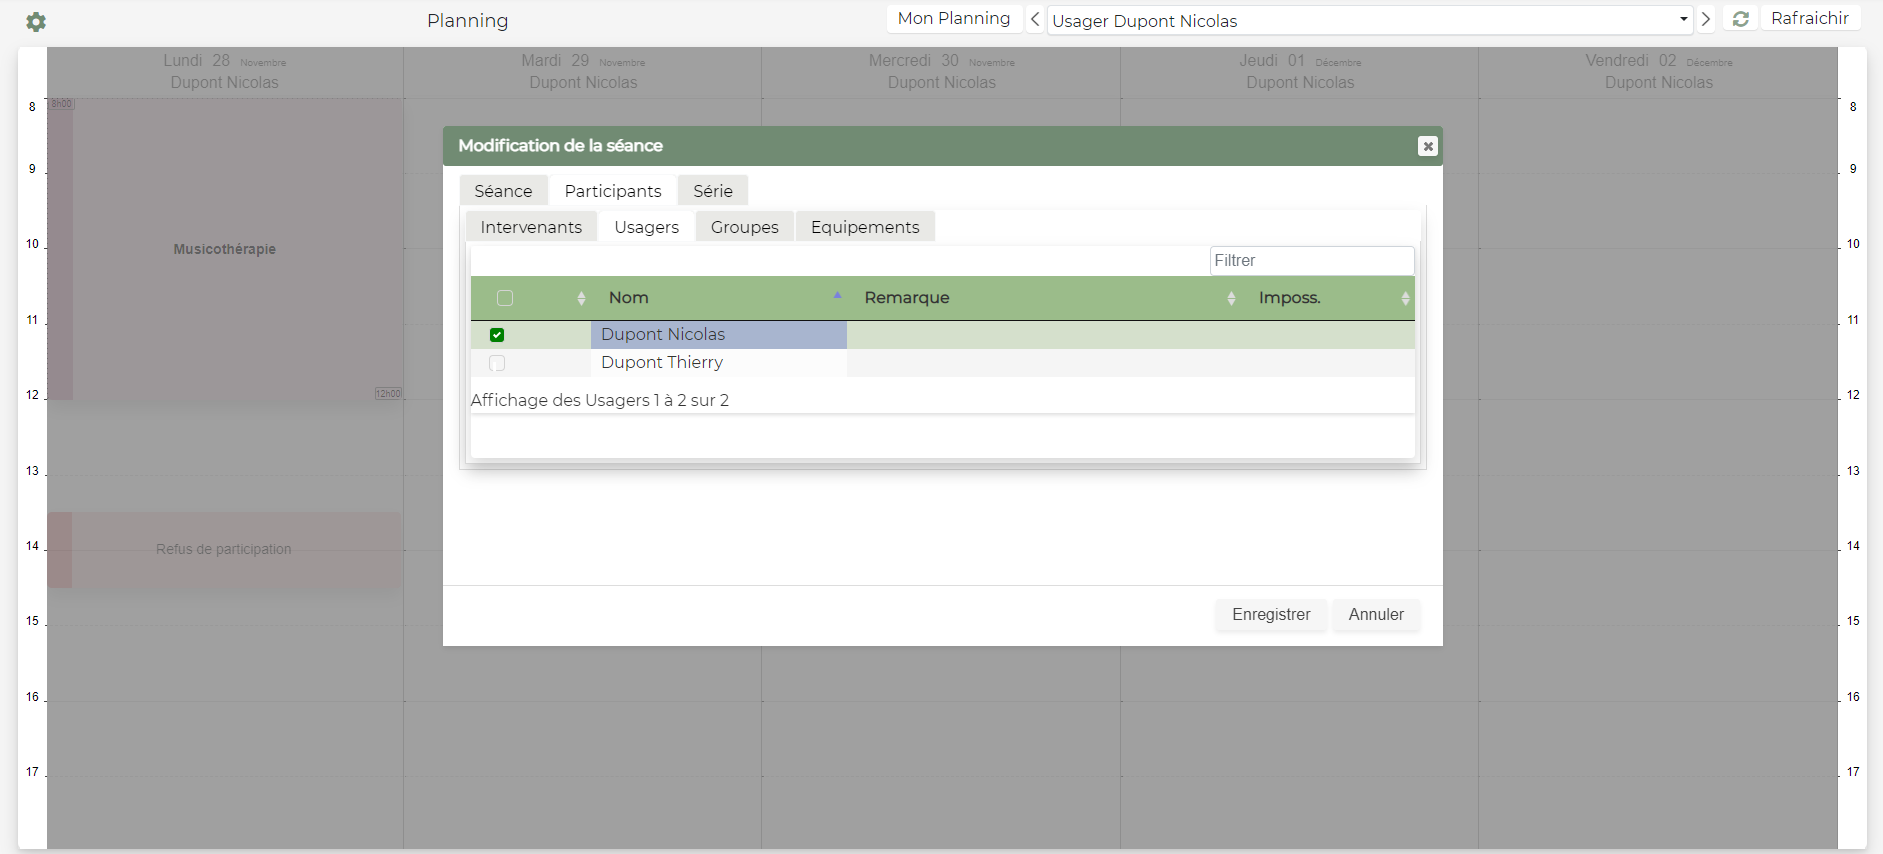Viewport: 1883px width, 854px height.
Task: Close the Modification de la séance dialog
Action: (1427, 146)
